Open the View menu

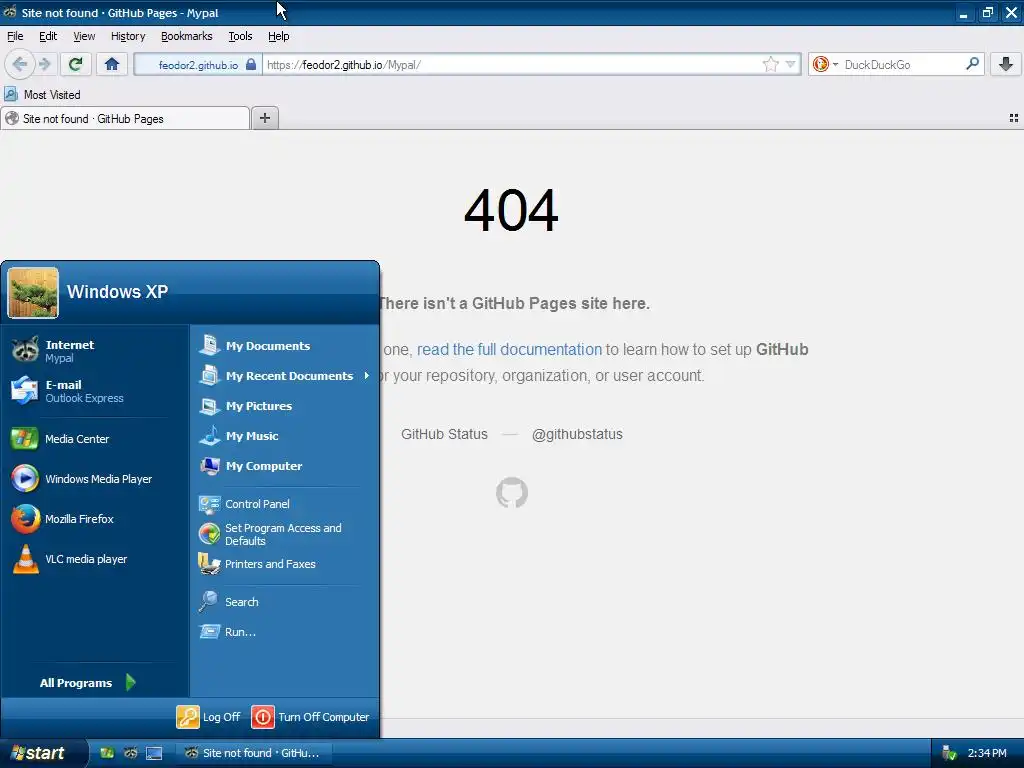click(84, 36)
